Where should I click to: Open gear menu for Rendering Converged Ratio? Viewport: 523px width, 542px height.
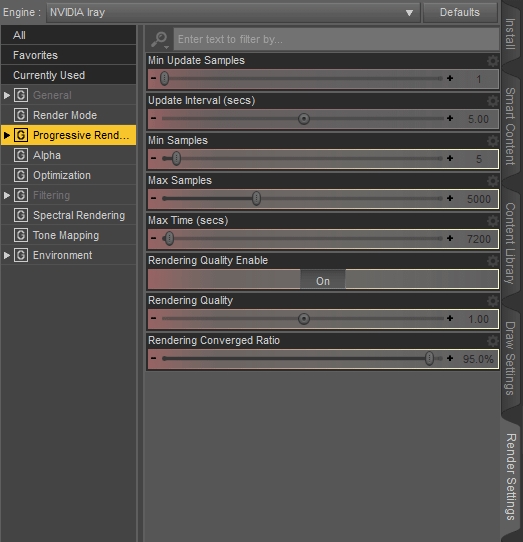point(493,341)
